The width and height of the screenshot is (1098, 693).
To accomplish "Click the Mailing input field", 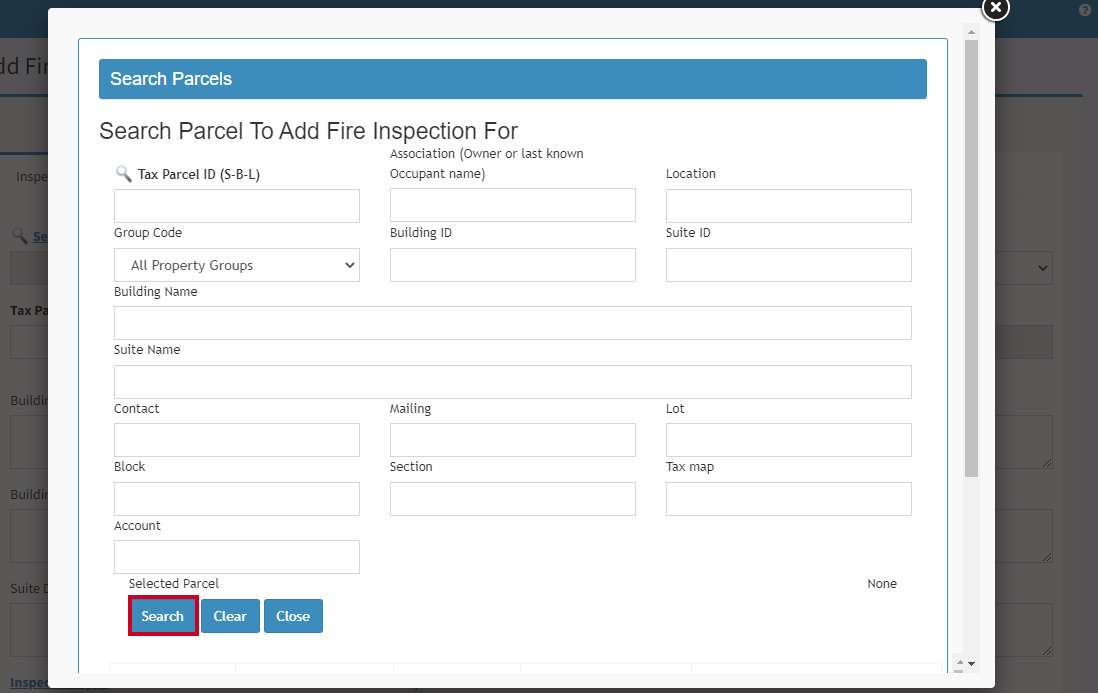I will click(513, 440).
